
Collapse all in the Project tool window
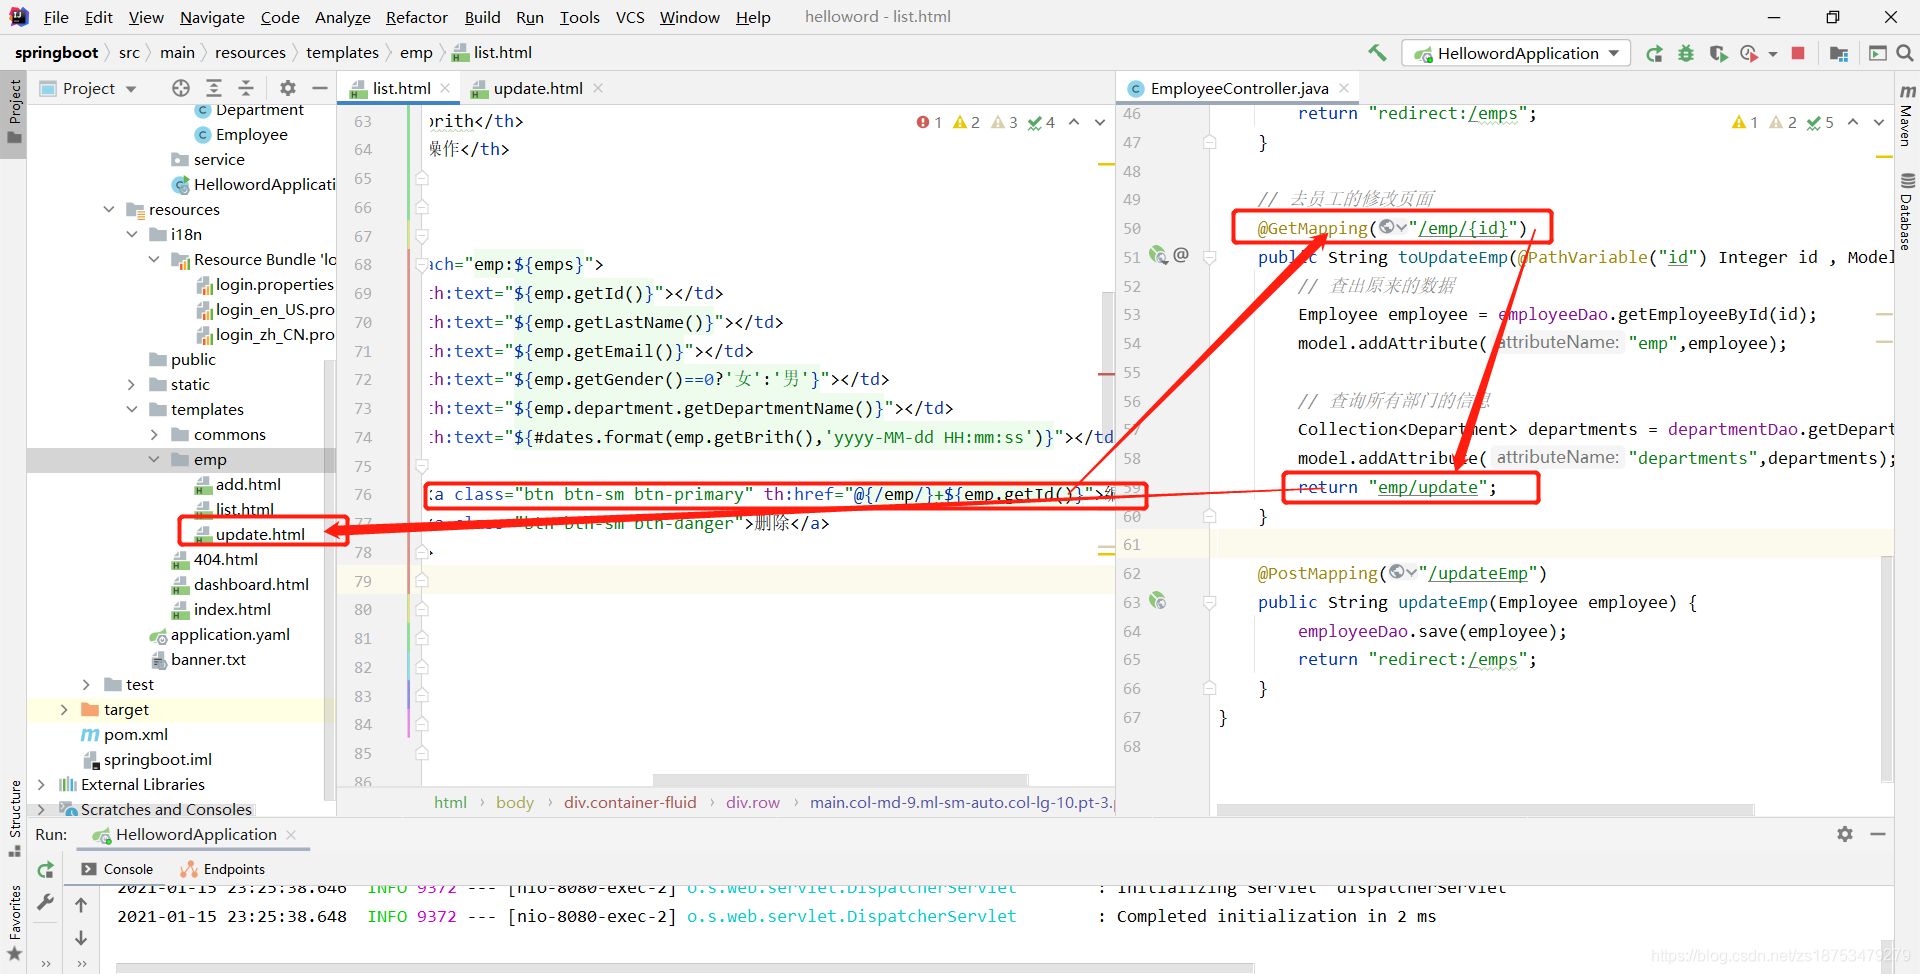[246, 88]
